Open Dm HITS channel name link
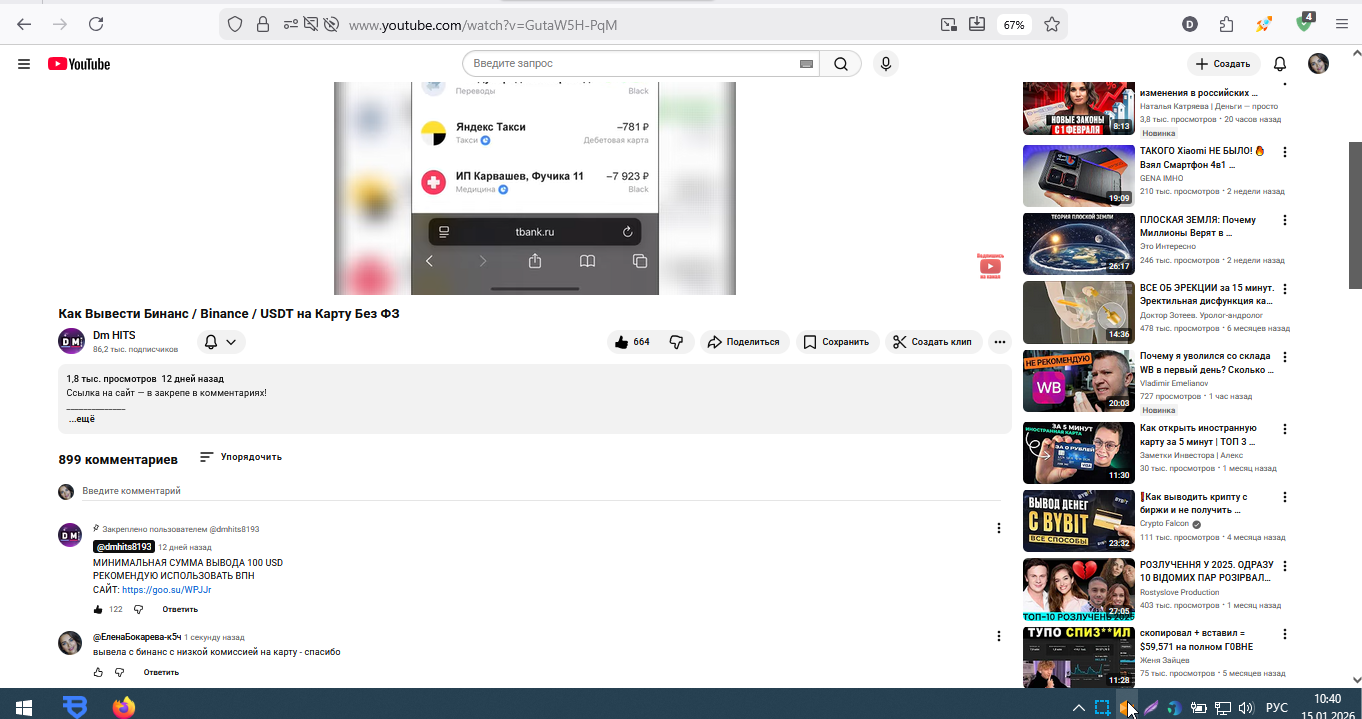Viewport: 1362px width, 719px height. [x=114, y=335]
